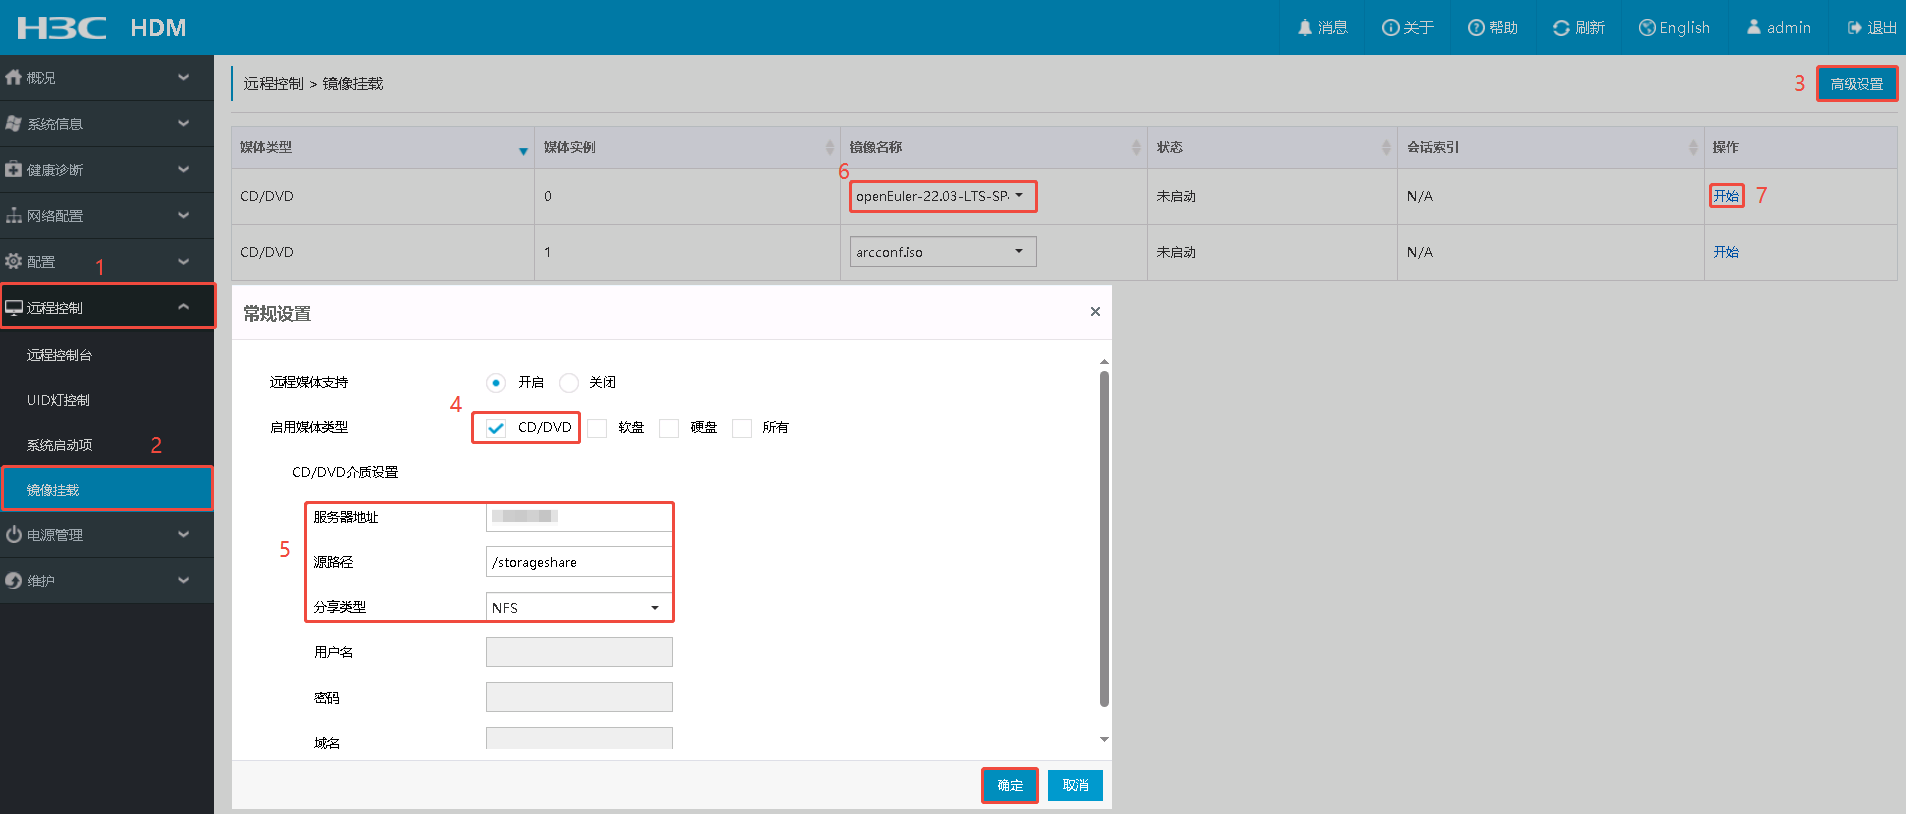Expand the 电源管理 menu chevron
This screenshot has width=1906, height=814.
click(183, 535)
